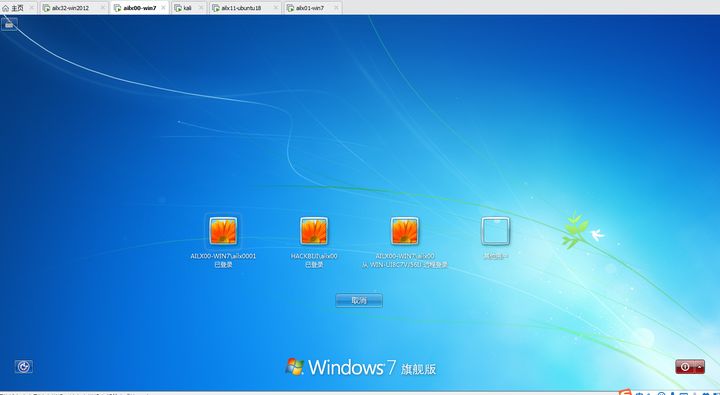The width and height of the screenshot is (720, 395).
Task: Close the kali tab
Action: [x=201, y=8]
